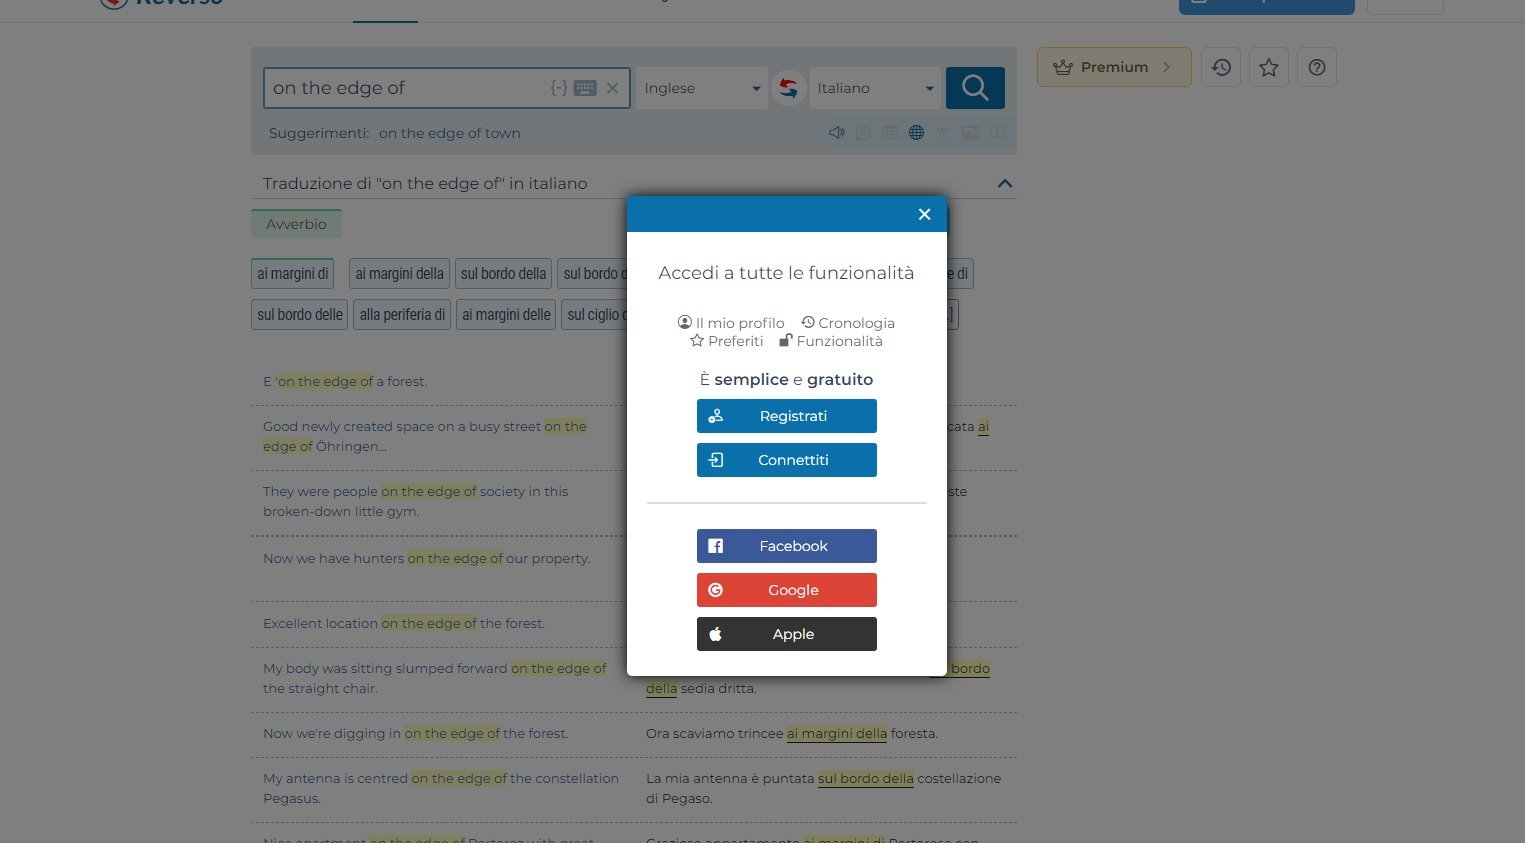1525x843 pixels.
Task: Open the help question mark icon
Action: (x=1317, y=67)
